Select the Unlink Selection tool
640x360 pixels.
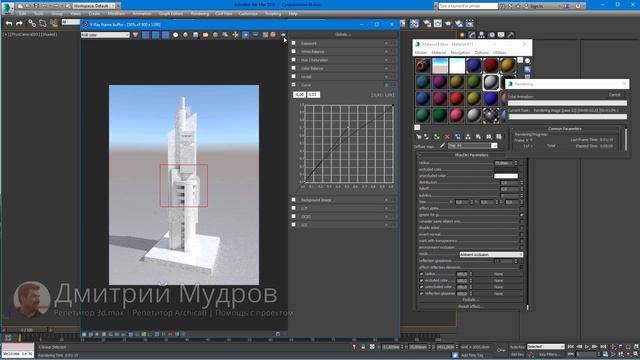tap(42, 24)
